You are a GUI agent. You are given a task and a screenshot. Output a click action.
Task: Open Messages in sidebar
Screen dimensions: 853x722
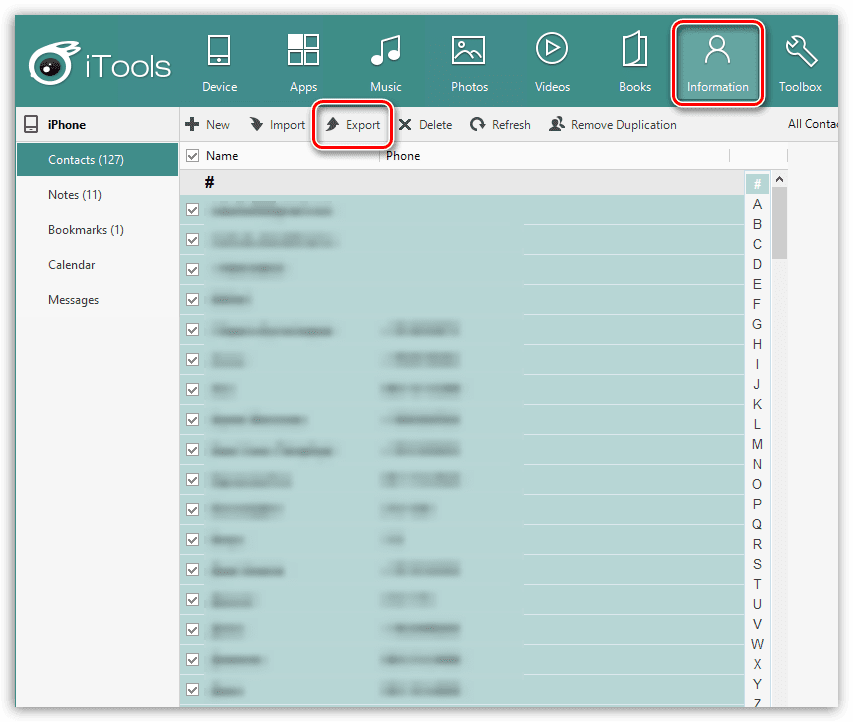coord(73,300)
